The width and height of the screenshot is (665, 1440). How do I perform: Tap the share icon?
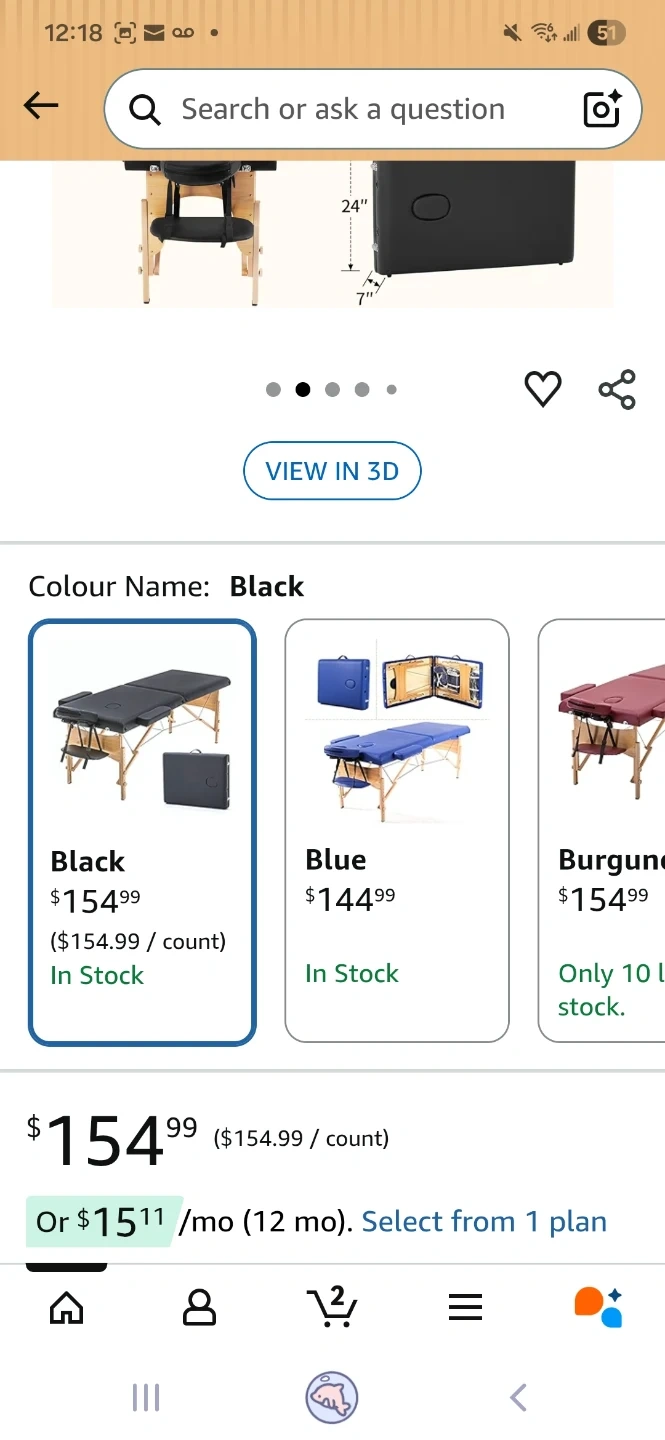(617, 389)
